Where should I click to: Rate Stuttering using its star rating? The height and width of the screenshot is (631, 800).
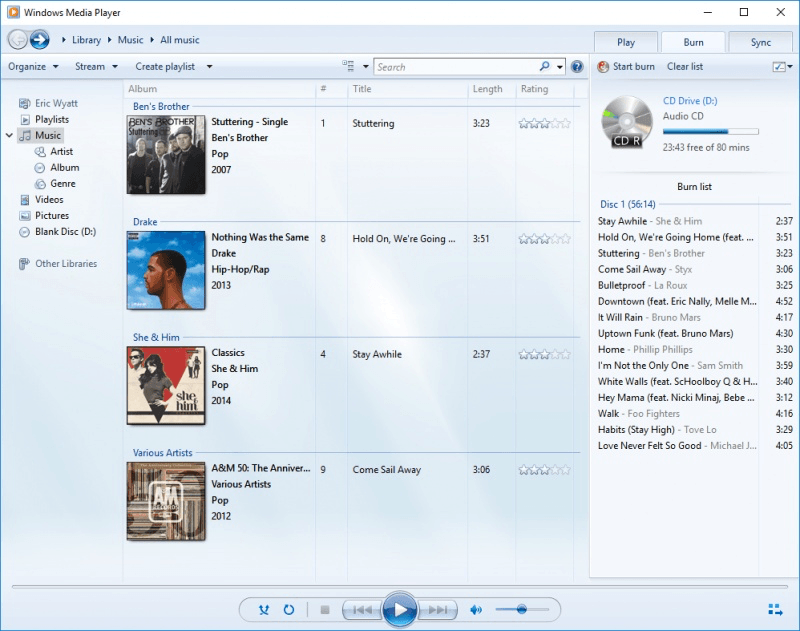(544, 123)
